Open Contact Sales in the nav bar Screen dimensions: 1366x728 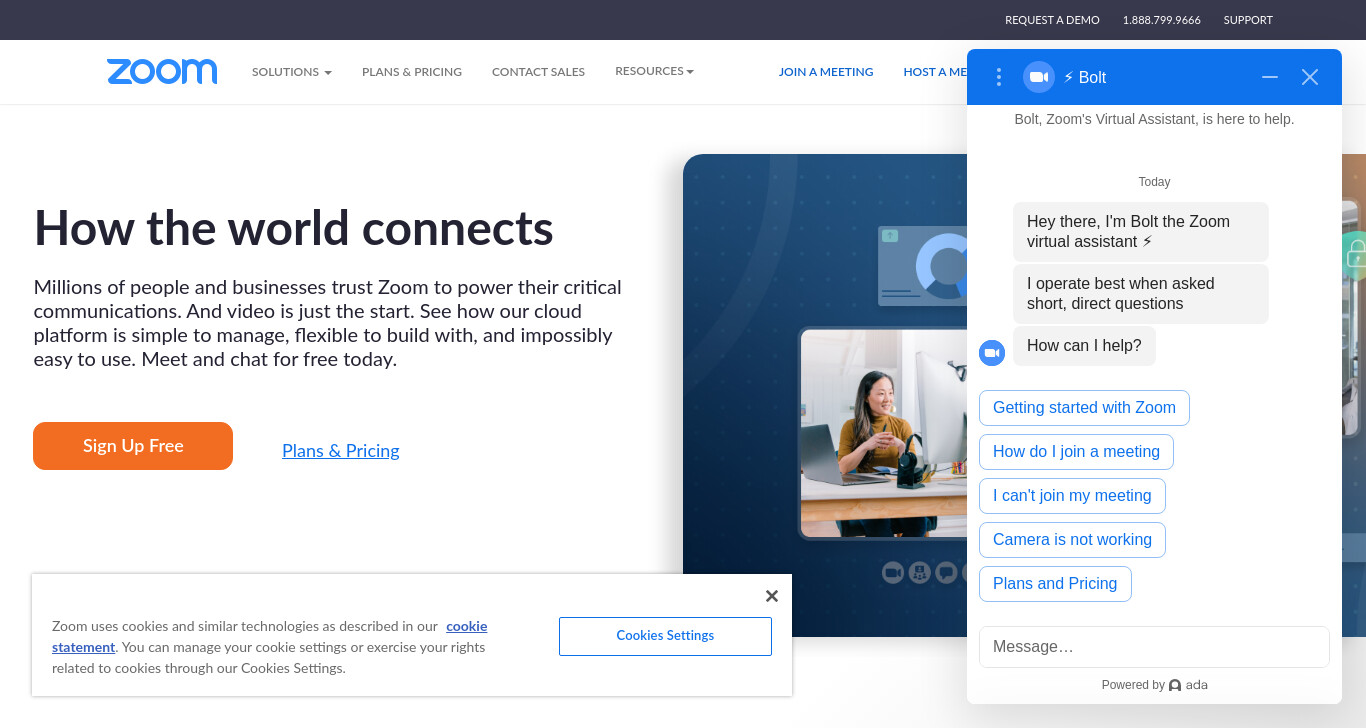(538, 72)
